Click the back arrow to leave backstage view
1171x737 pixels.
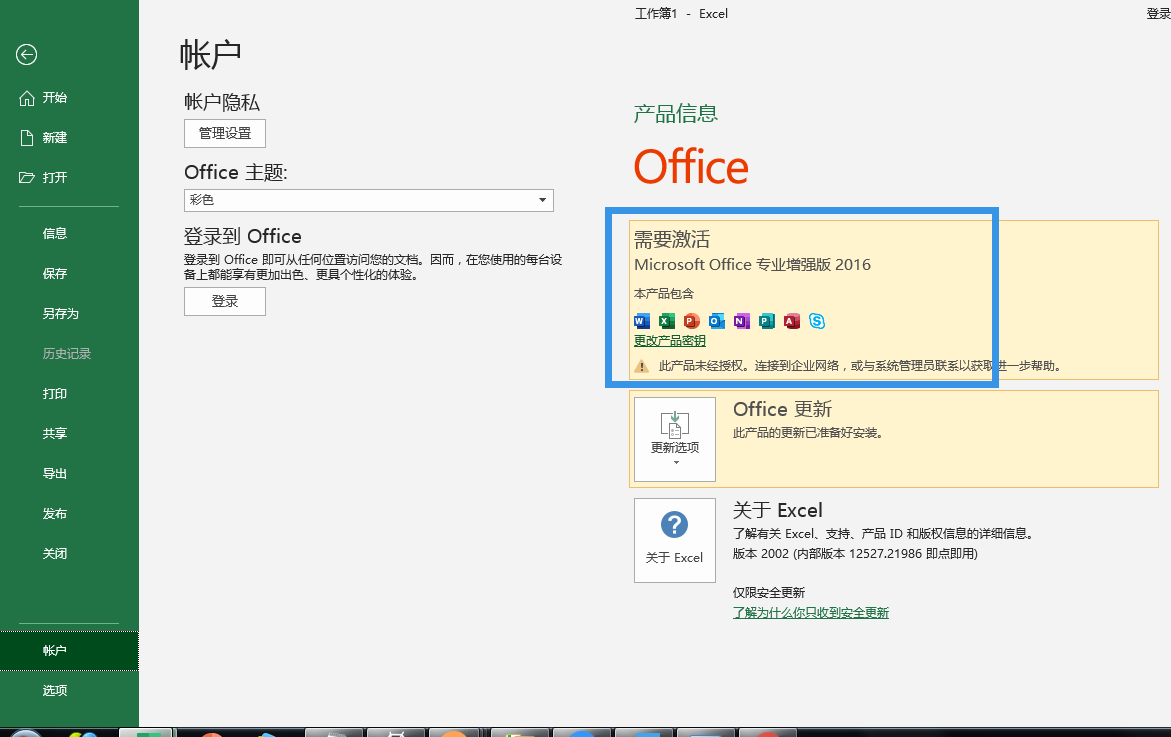point(26,55)
